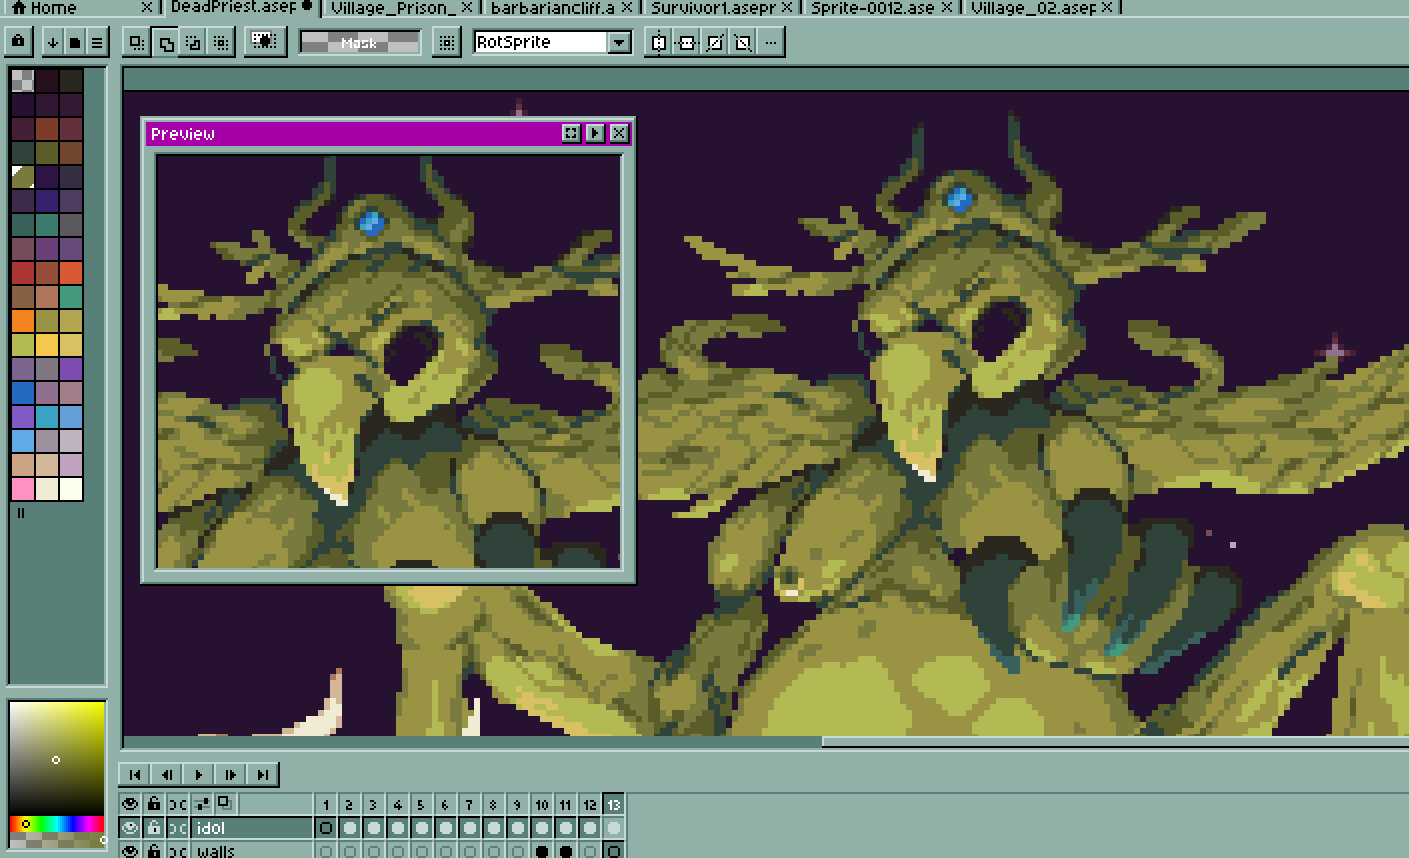This screenshot has height=858, width=1409.
Task: Pick the white color swatch in palette
Action: click(71, 489)
